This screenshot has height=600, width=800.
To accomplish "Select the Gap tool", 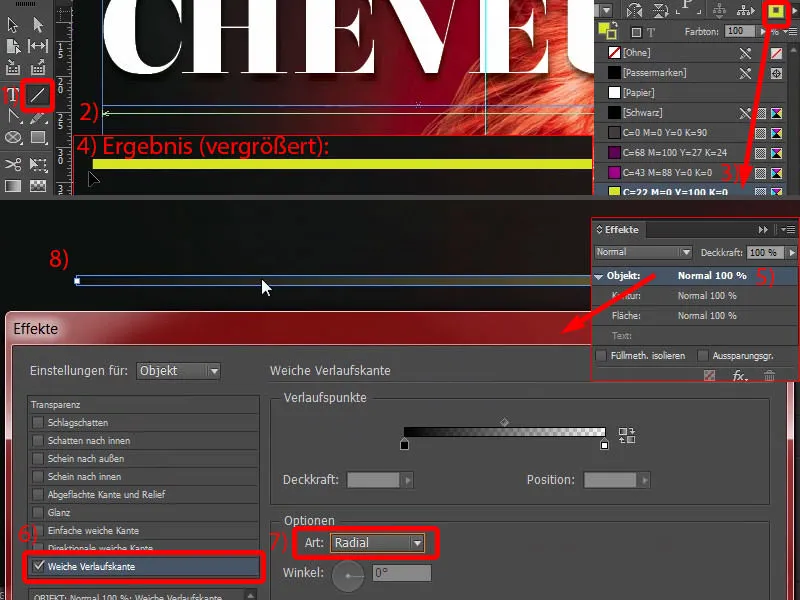I will tap(38, 46).
